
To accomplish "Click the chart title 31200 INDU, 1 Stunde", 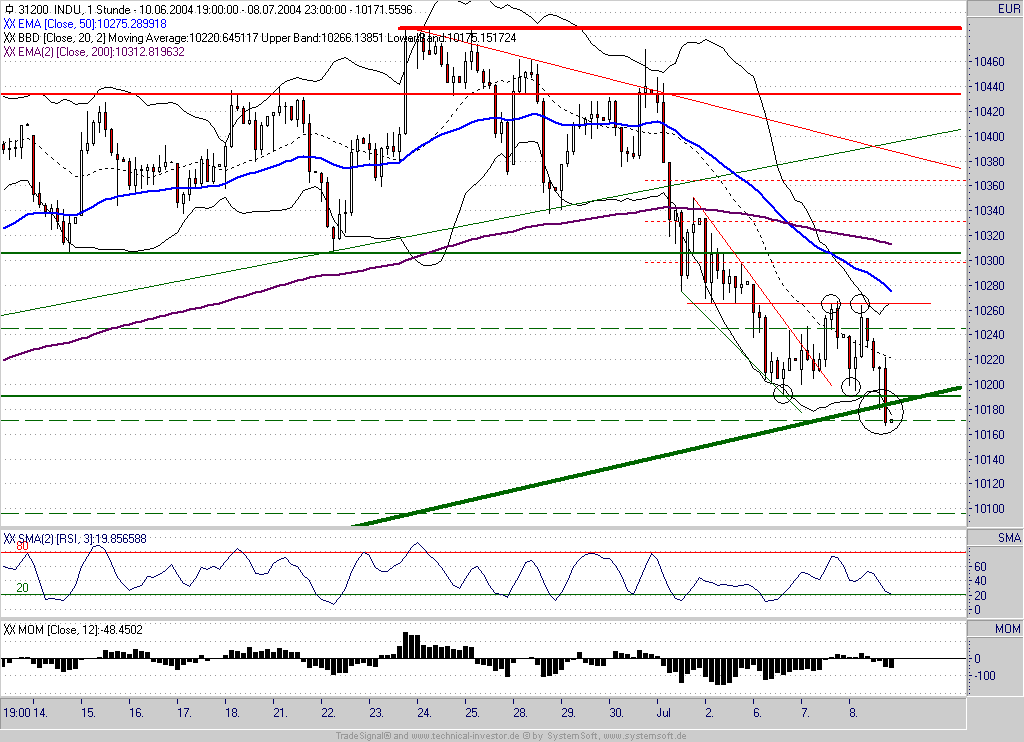I will (76, 10).
